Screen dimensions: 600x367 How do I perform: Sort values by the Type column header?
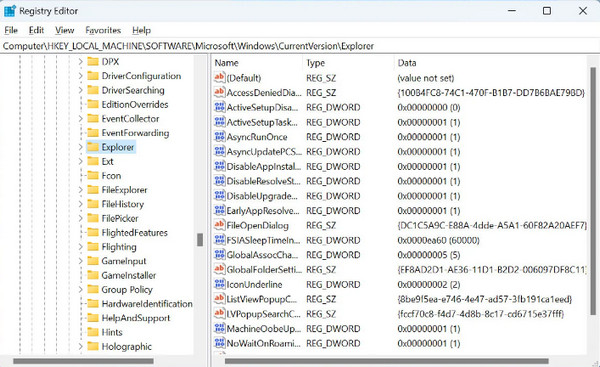point(348,63)
